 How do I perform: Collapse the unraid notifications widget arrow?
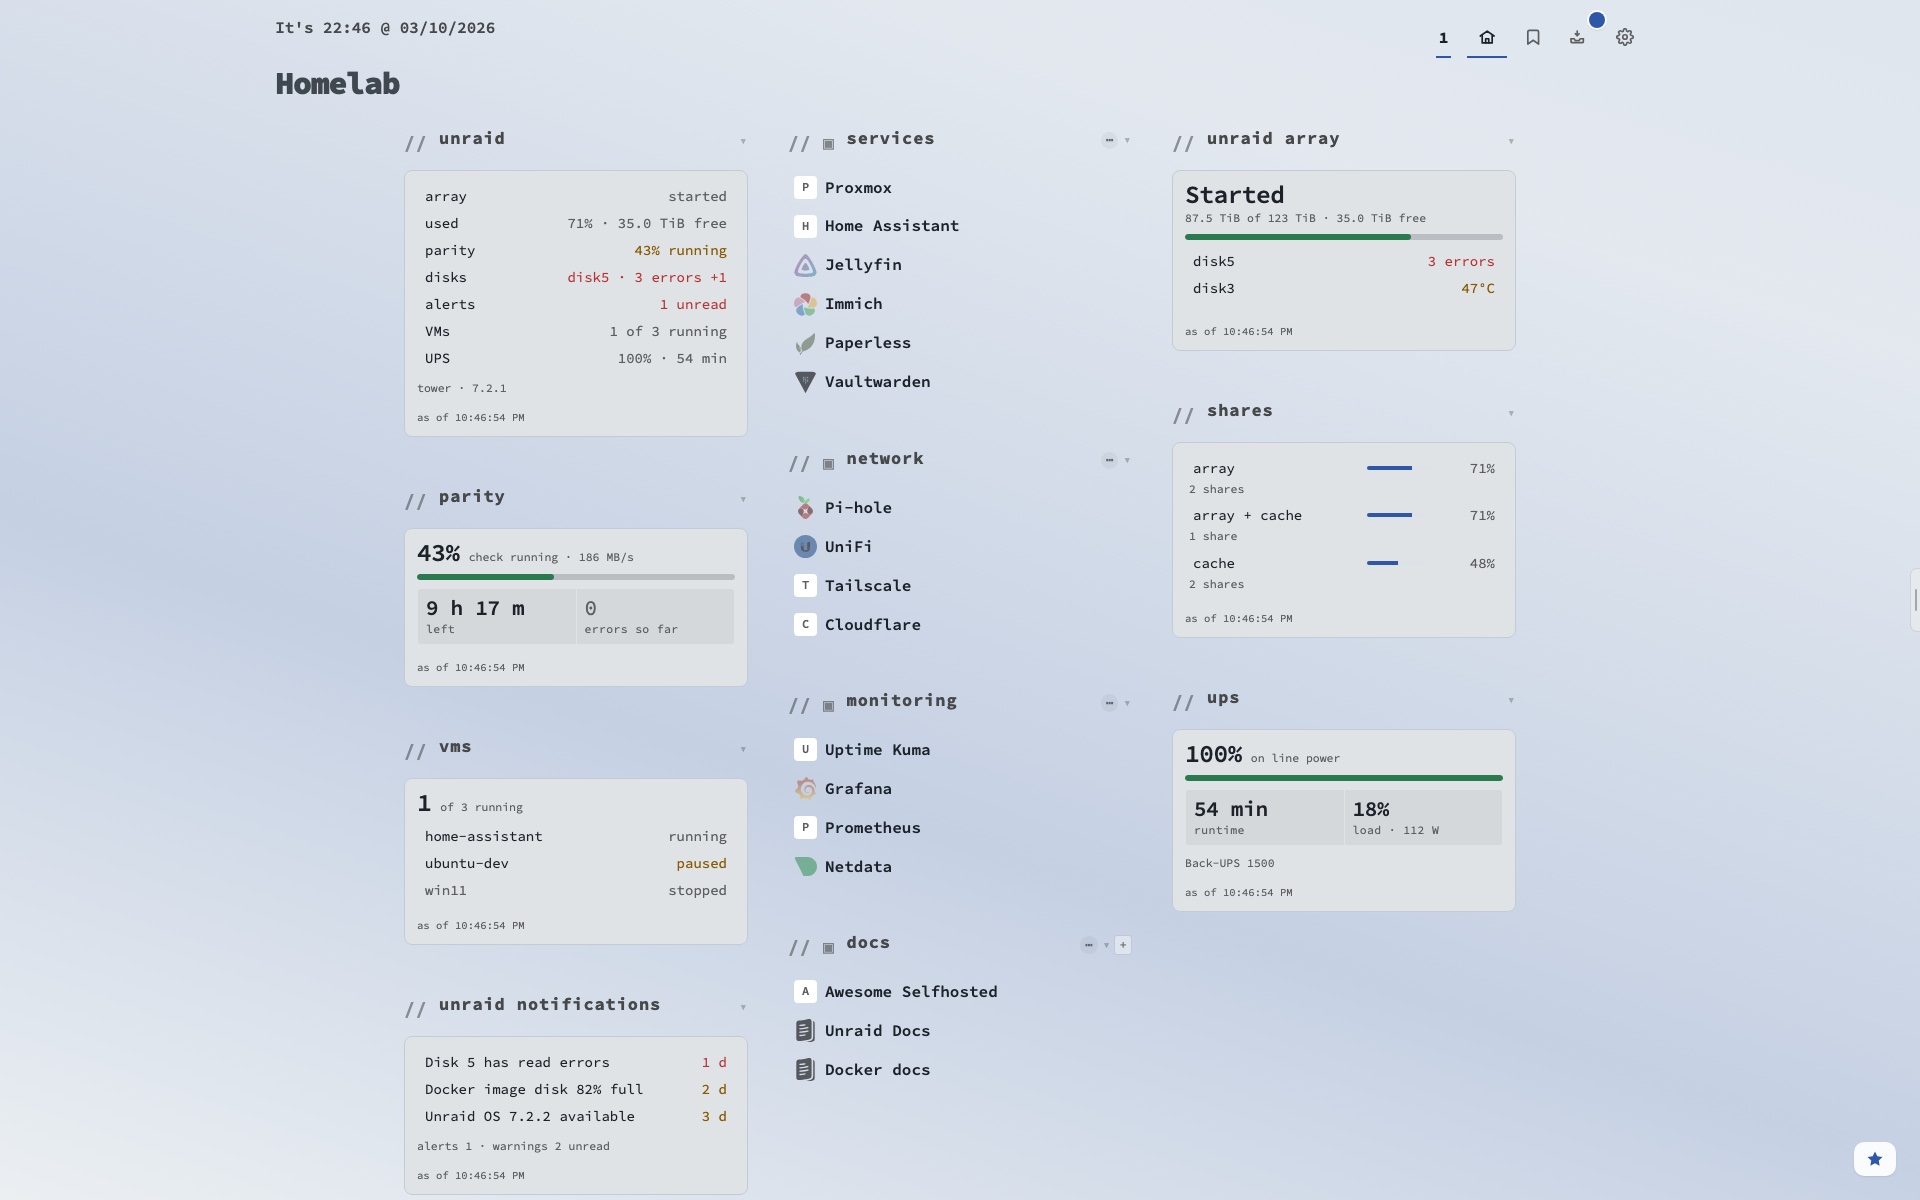(743, 1007)
